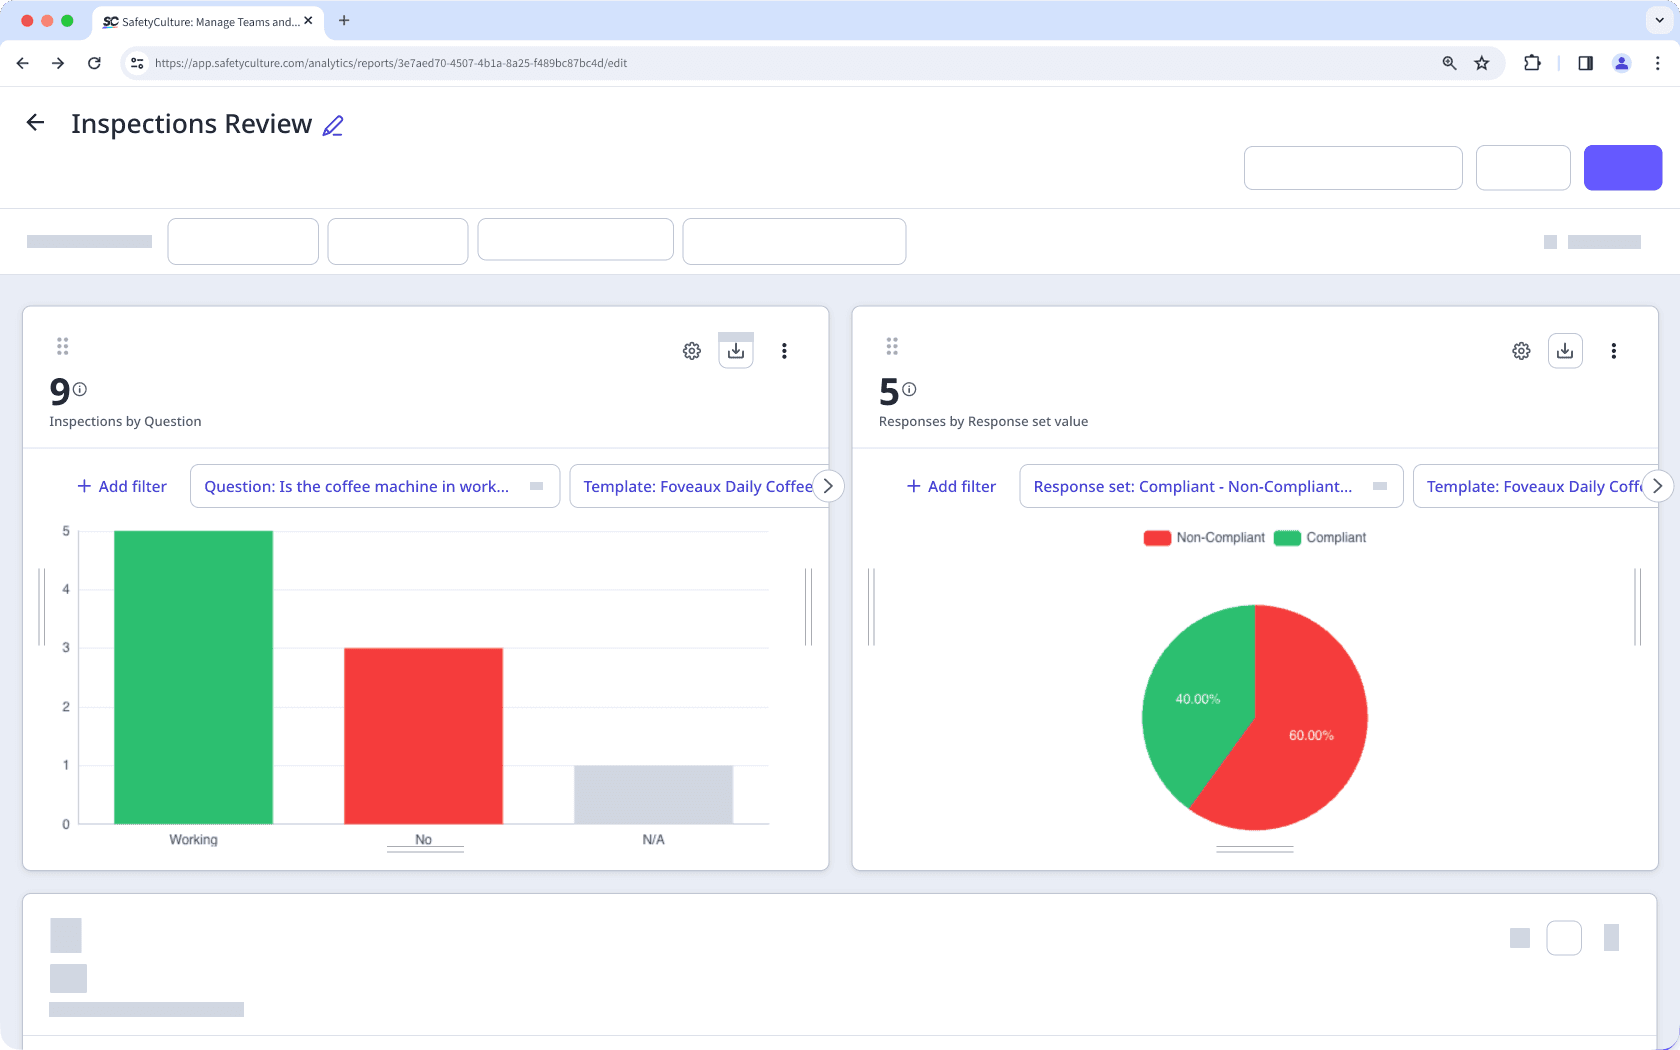Toggle Compliant in the pie chart legend
The height and width of the screenshot is (1050, 1680).
(1321, 537)
